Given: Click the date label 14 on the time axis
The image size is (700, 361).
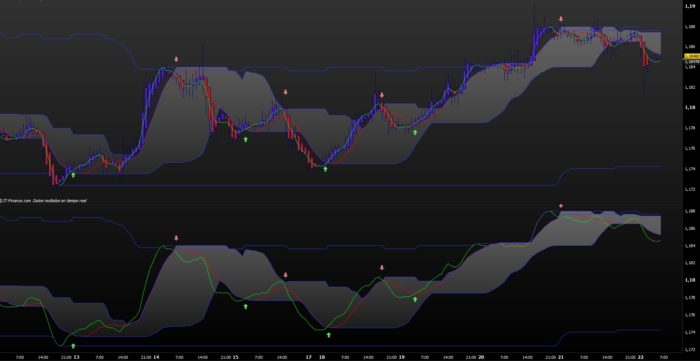Looking at the screenshot, I should 156,357.
